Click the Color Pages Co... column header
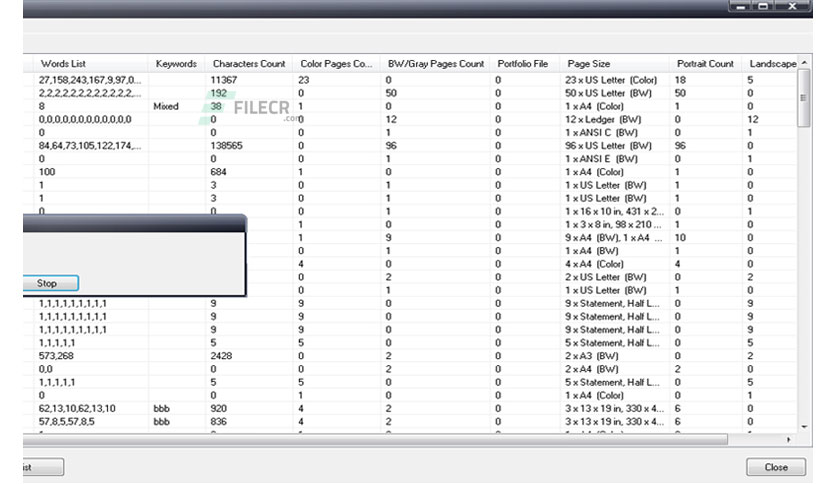 336,63
